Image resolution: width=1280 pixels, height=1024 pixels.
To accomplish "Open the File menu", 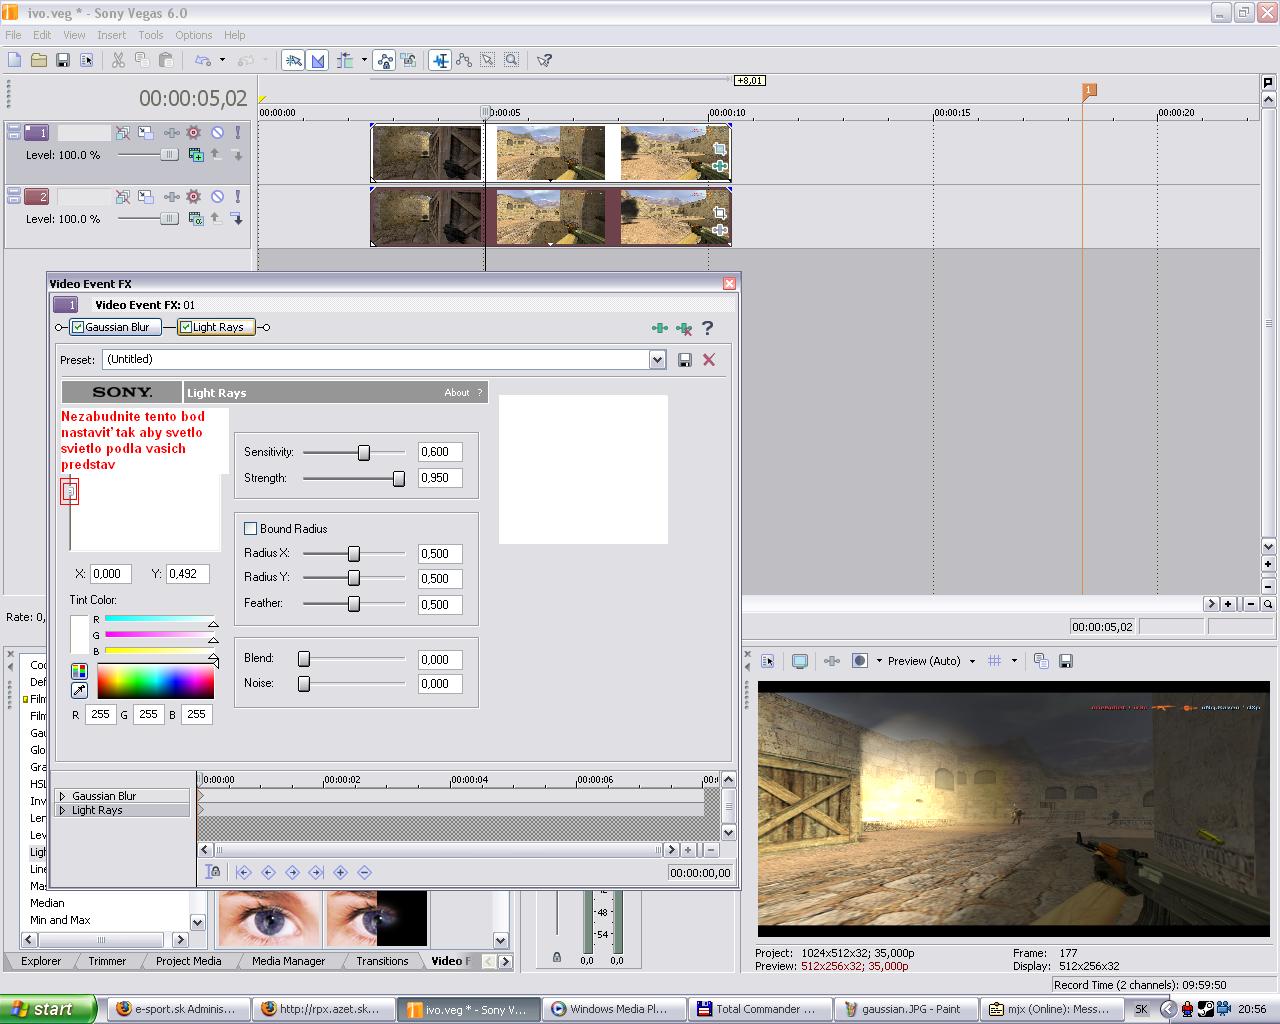I will [14, 35].
